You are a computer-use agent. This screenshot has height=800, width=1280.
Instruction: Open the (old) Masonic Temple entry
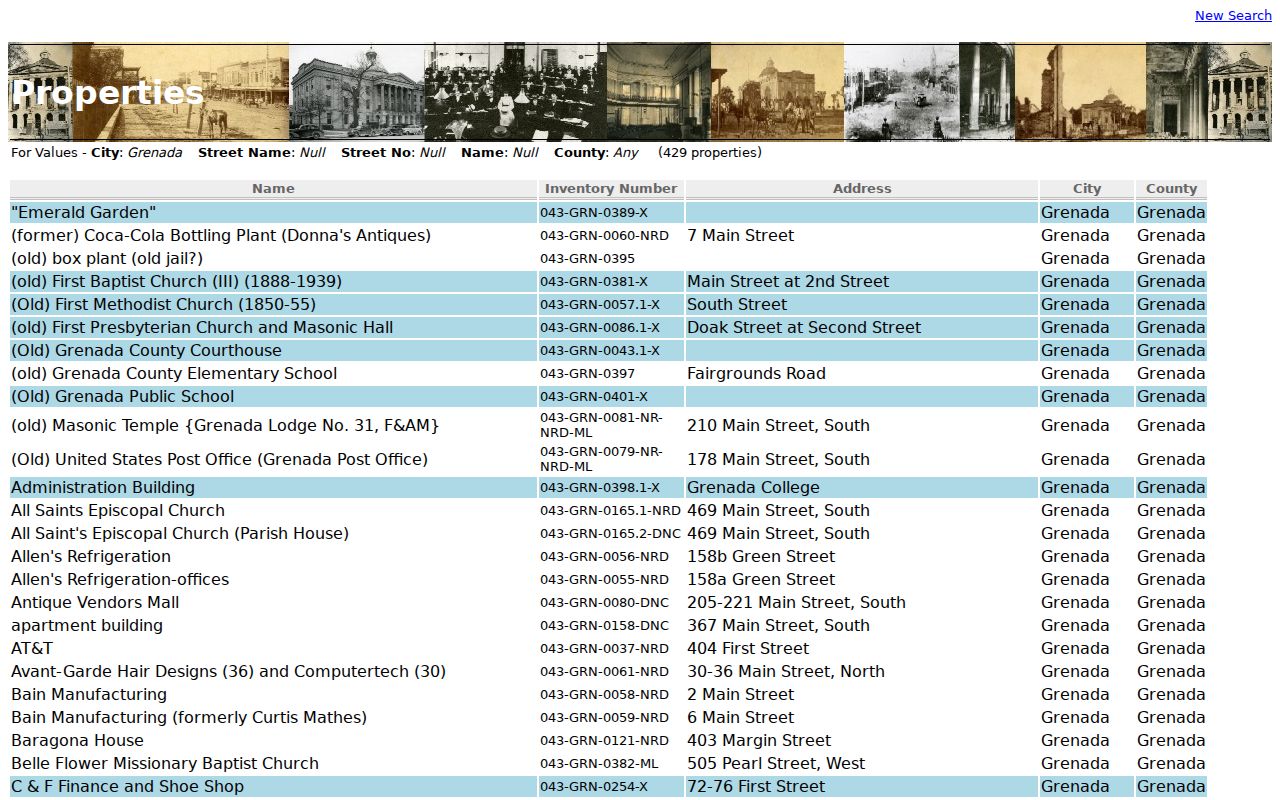225,425
